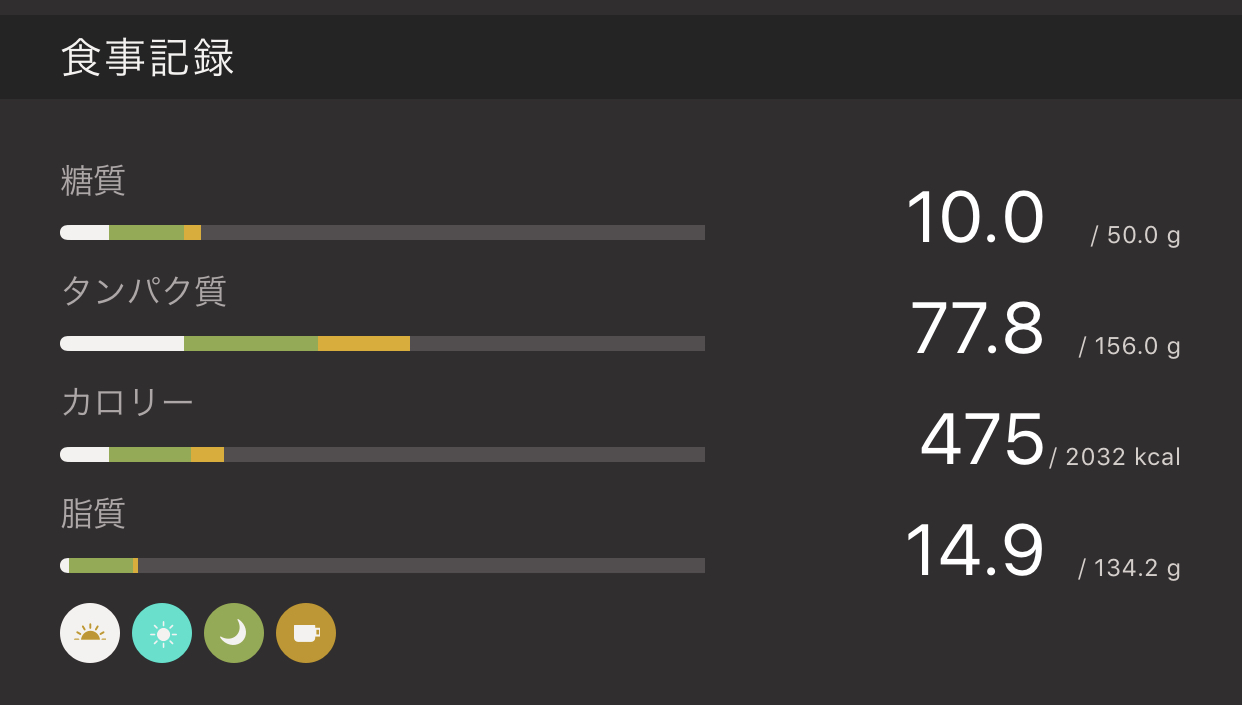Open the gold cup snack icon
This screenshot has width=1242, height=705.
click(306, 633)
